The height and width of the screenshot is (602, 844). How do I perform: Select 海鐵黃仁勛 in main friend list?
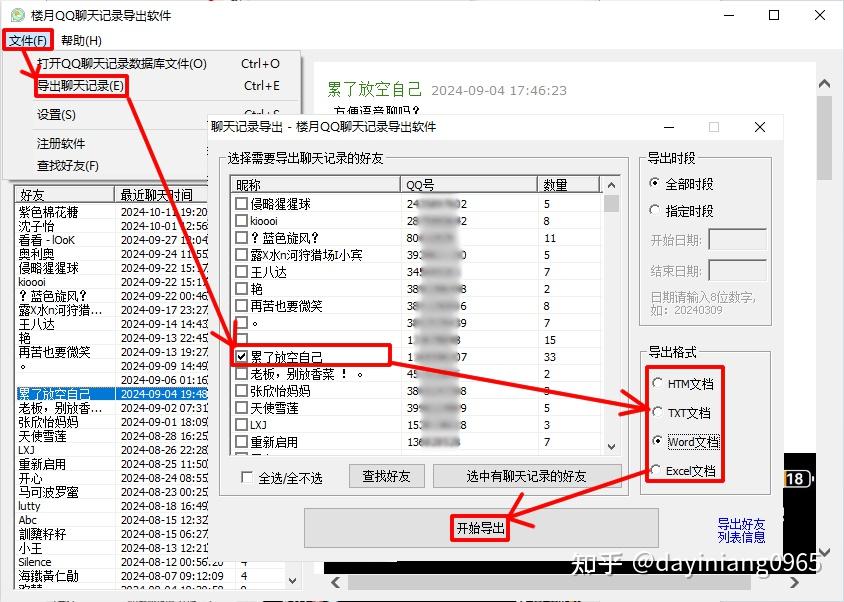(48, 576)
